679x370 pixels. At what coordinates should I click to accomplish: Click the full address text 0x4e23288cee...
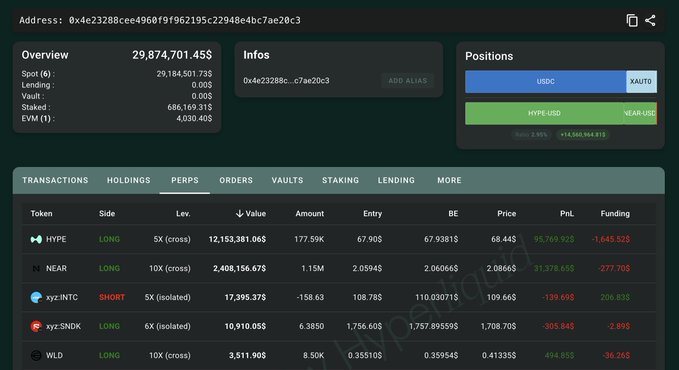[184, 20]
